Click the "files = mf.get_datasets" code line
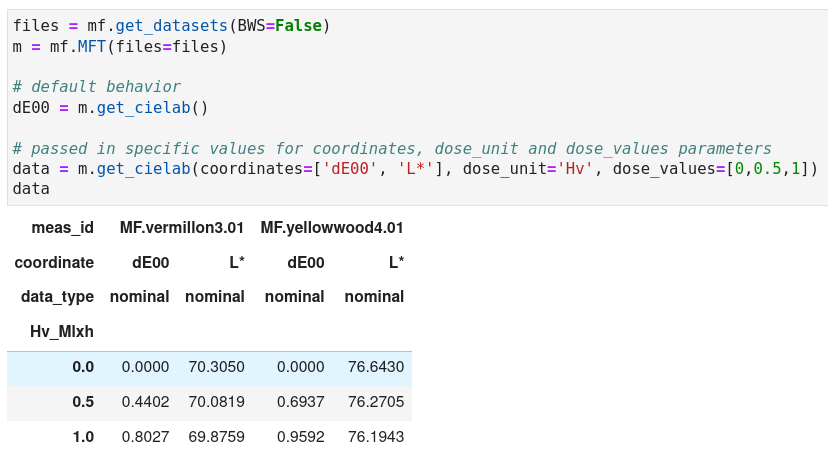 (170, 25)
